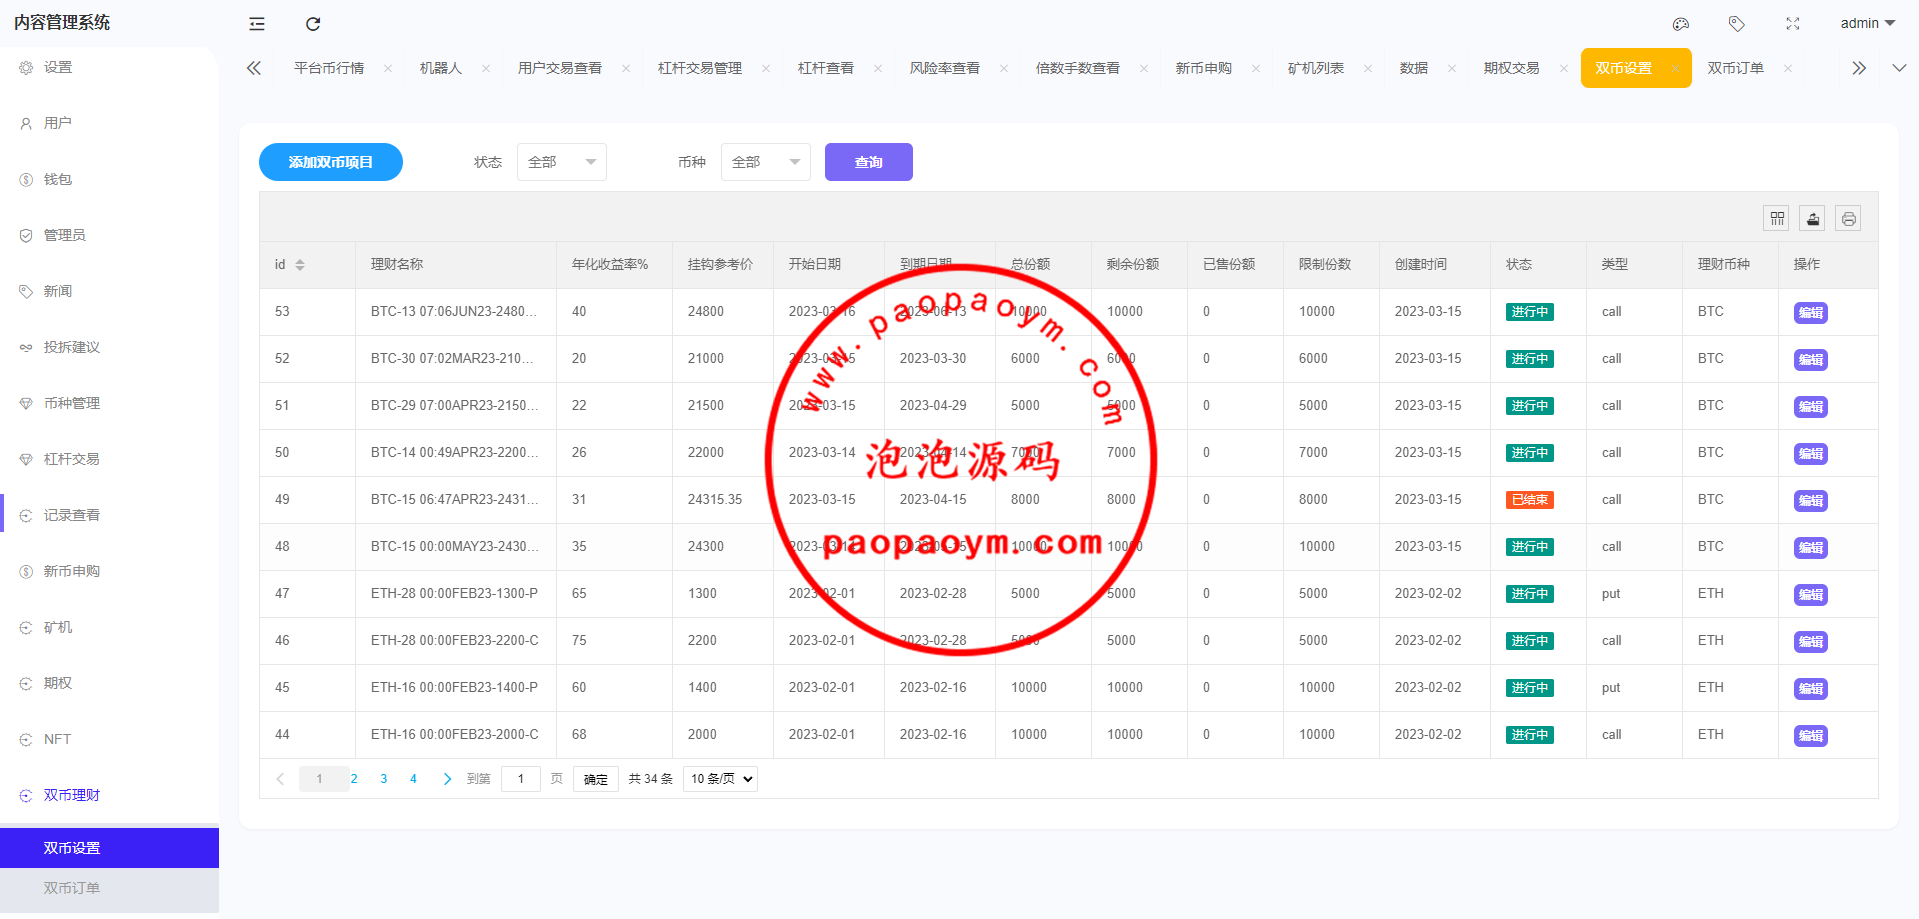Switch to the 矿机列表 tab
Viewport: 1919px width, 919px height.
click(1316, 68)
